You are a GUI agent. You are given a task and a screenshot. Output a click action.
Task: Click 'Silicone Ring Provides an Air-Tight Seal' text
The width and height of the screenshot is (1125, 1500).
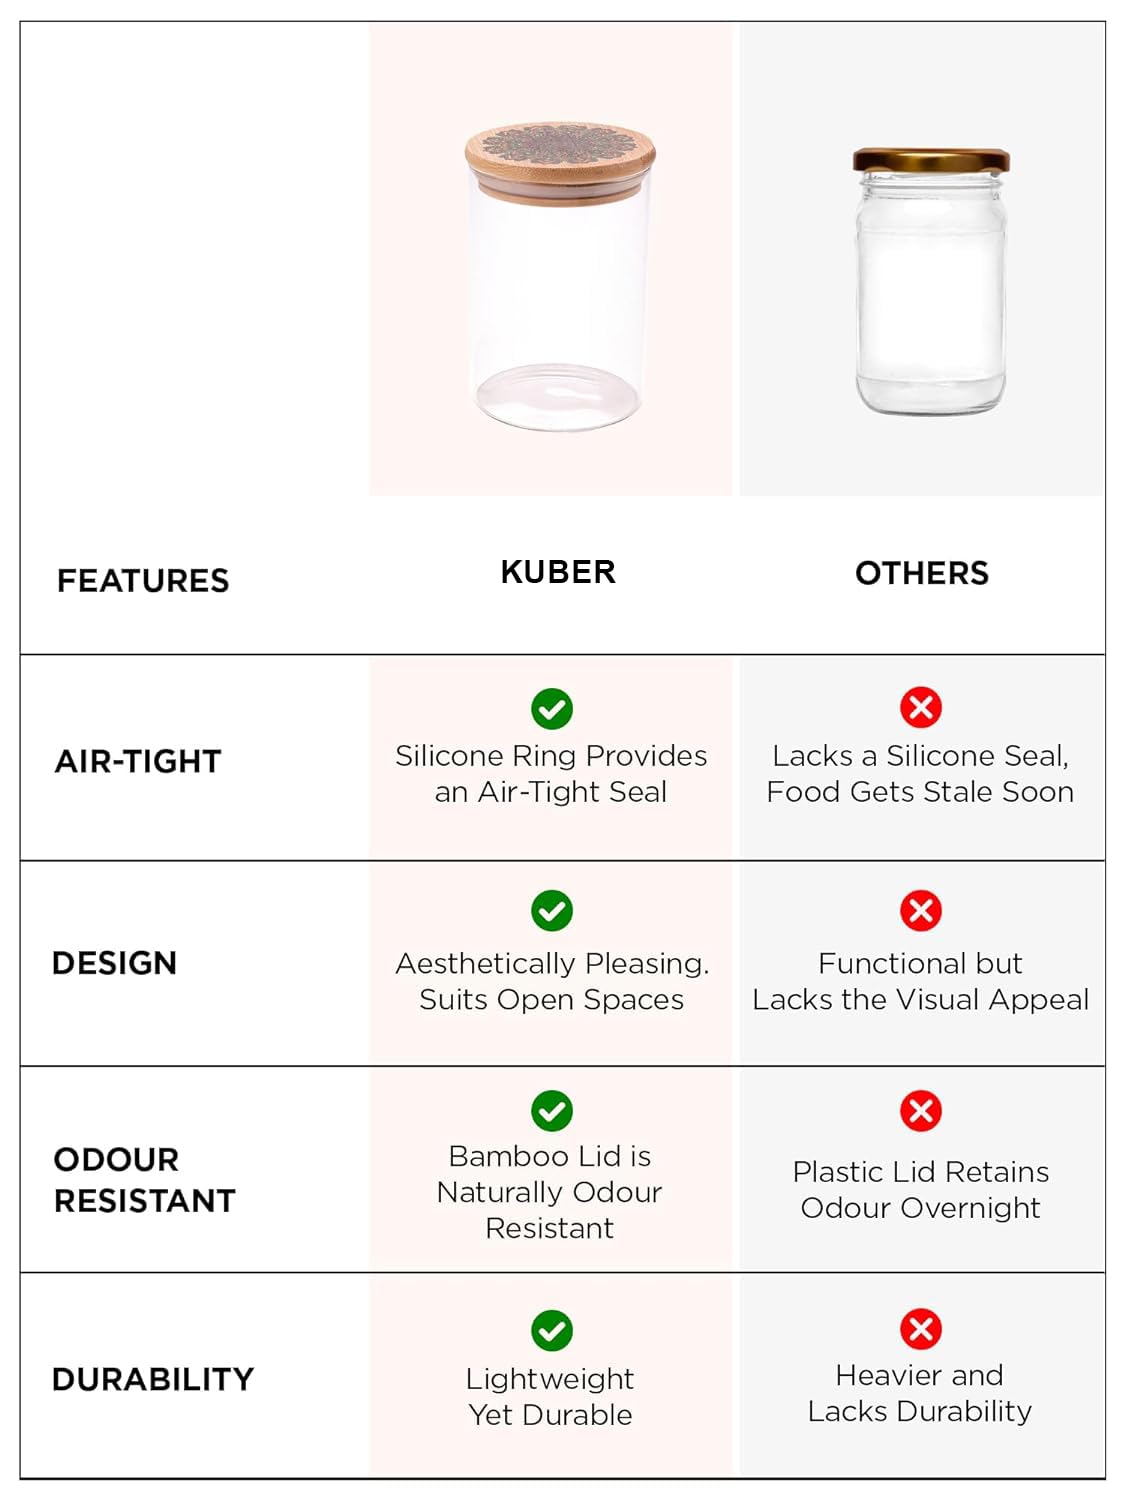tap(551, 774)
